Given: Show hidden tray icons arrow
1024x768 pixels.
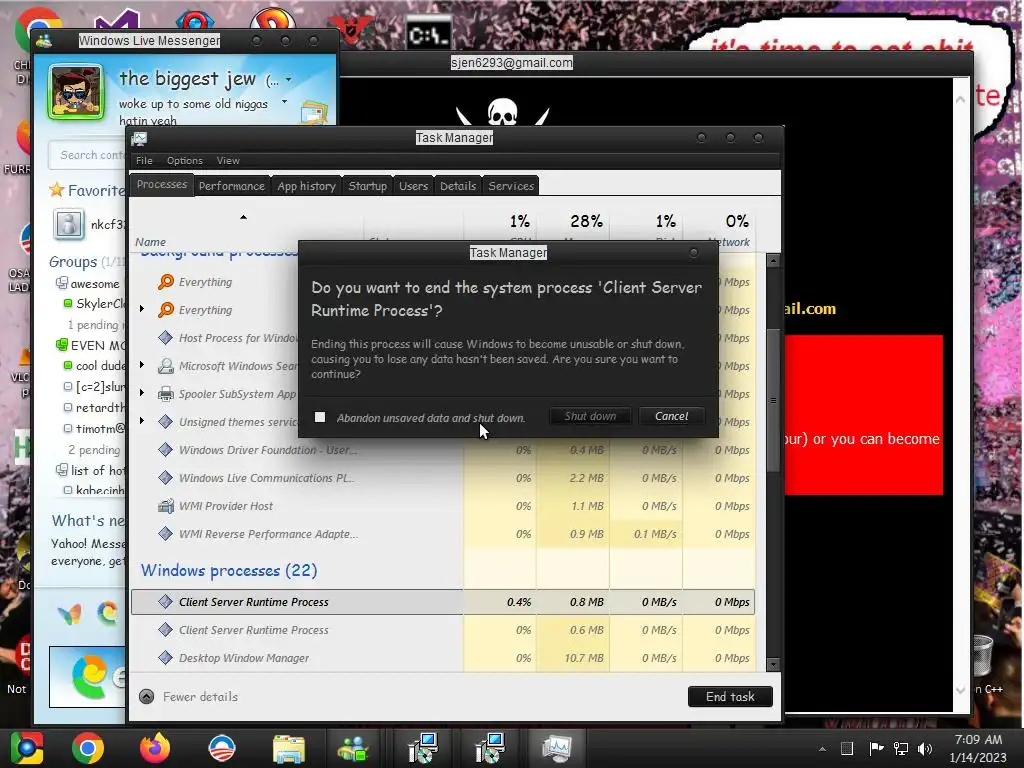Looking at the screenshot, I should coord(822,749).
